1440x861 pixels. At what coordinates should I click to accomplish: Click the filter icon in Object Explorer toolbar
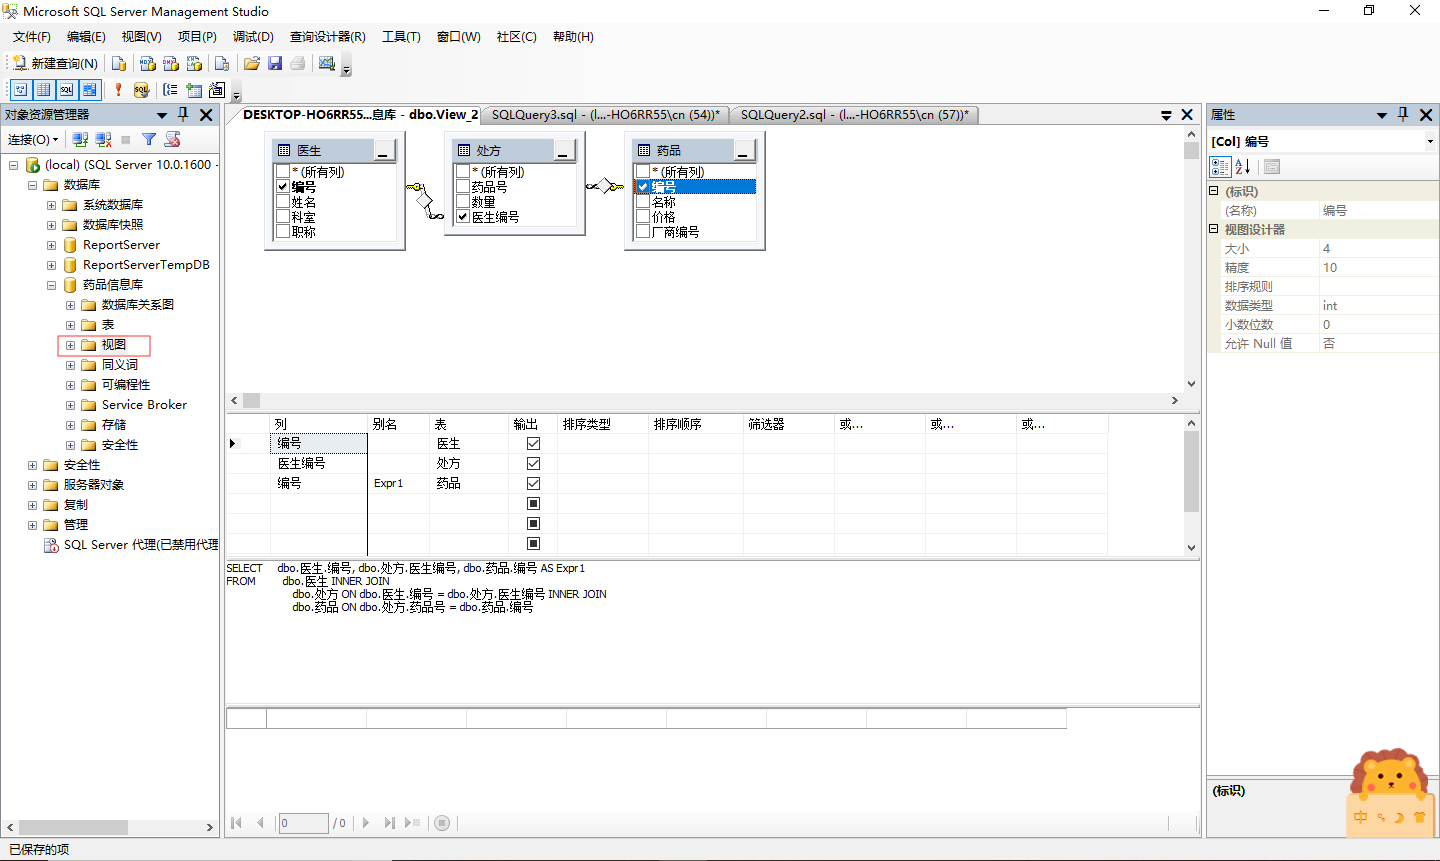147,139
